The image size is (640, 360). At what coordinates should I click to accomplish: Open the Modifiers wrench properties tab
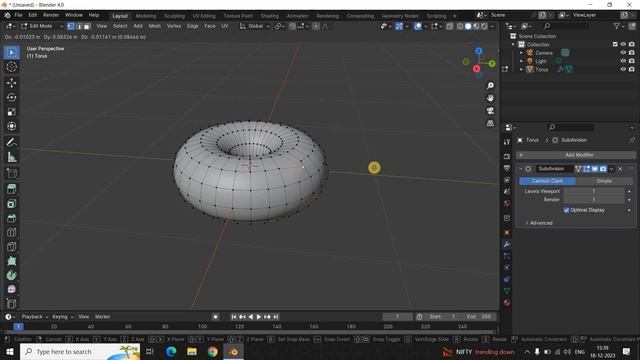[507, 244]
